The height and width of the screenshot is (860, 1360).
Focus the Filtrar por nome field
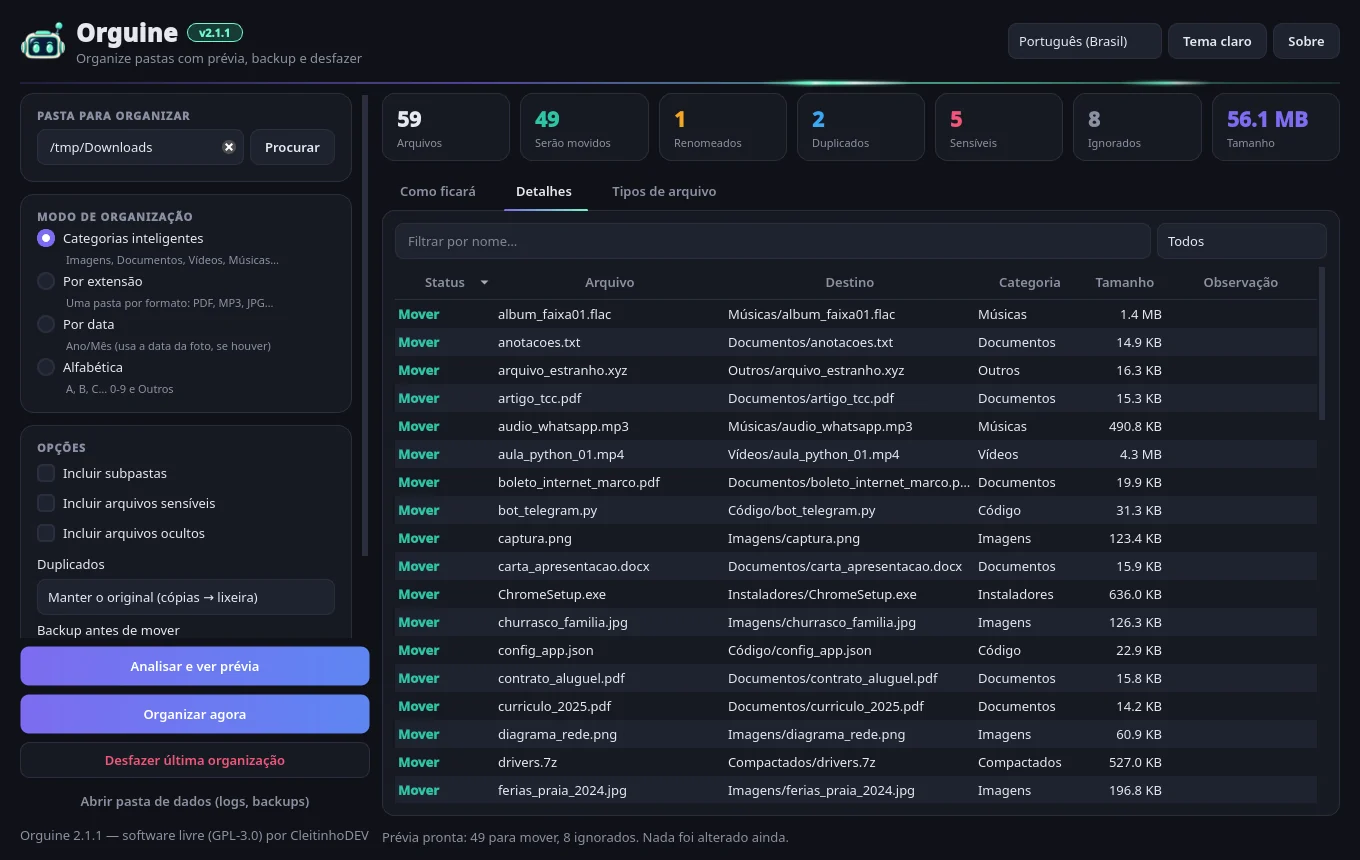point(772,241)
